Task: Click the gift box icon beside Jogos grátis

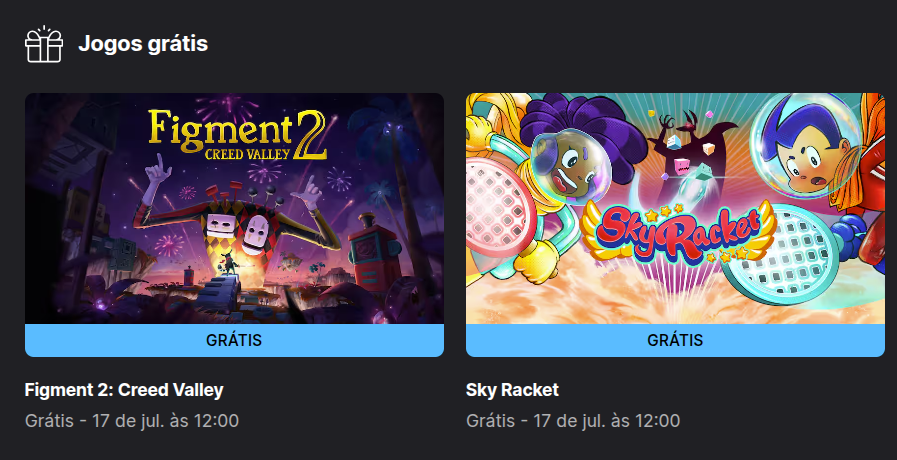Action: [x=44, y=44]
